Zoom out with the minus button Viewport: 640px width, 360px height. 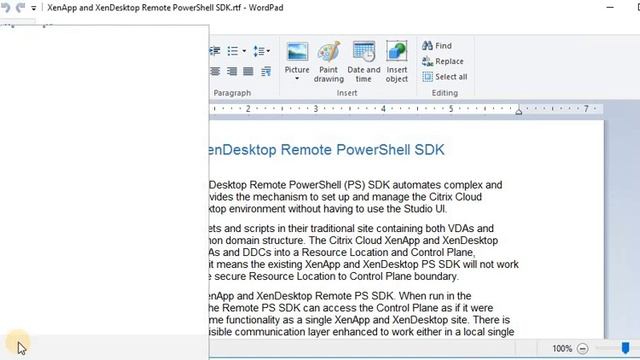(x=582, y=349)
